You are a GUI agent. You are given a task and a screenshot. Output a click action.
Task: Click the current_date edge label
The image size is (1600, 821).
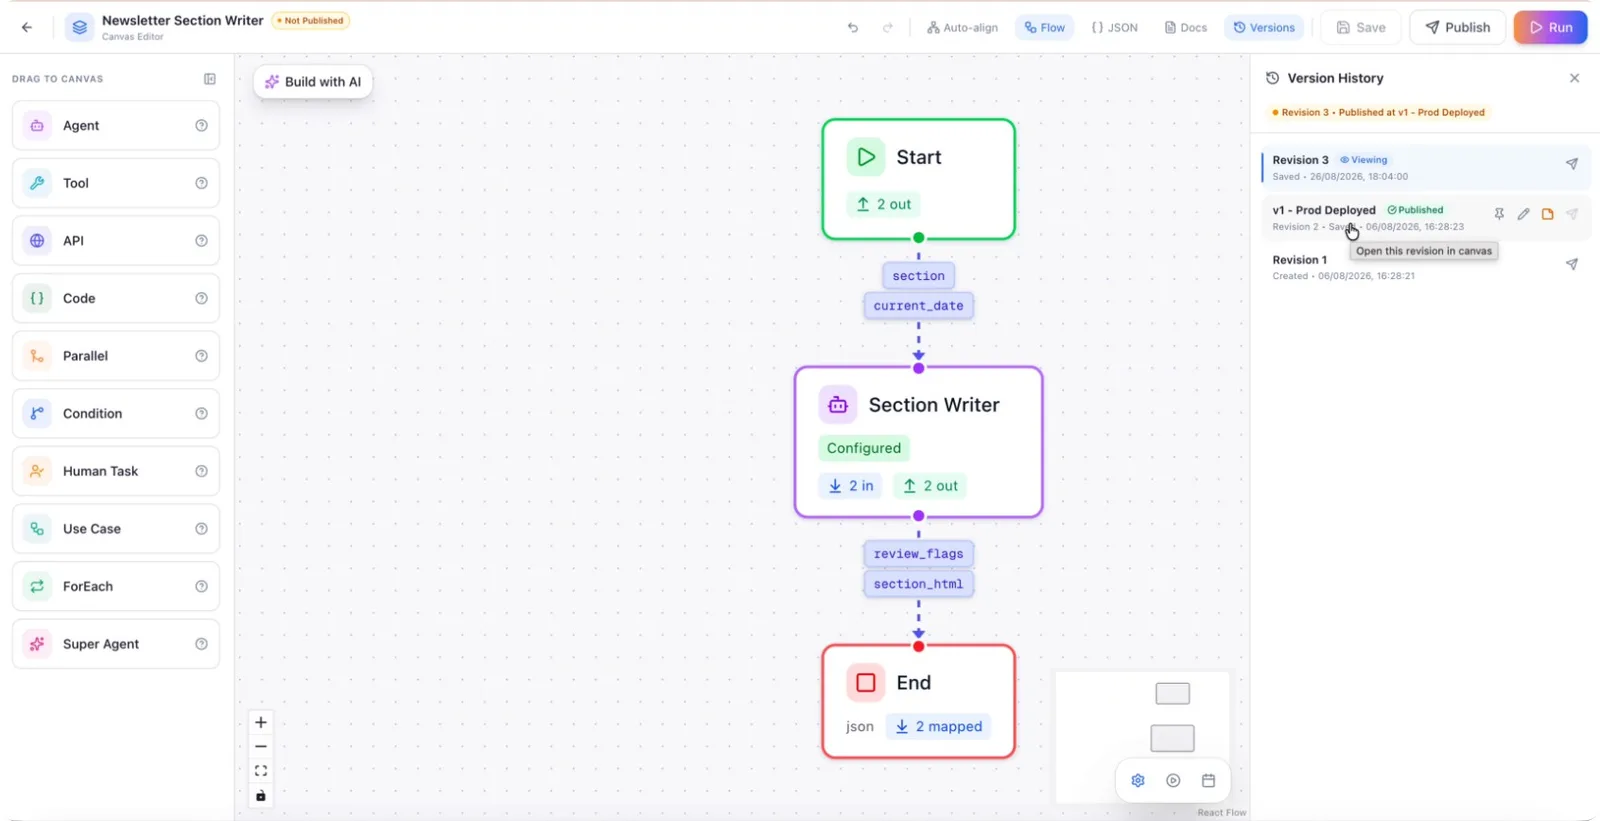click(918, 306)
